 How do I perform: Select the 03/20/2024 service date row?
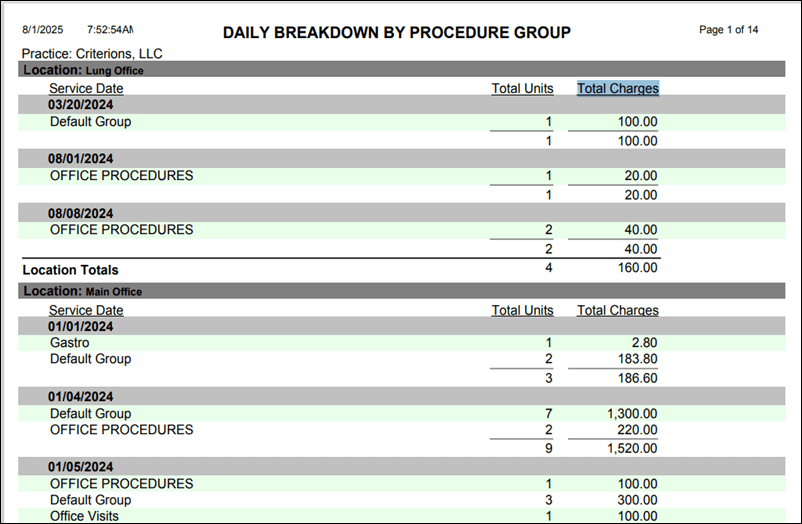(81, 105)
